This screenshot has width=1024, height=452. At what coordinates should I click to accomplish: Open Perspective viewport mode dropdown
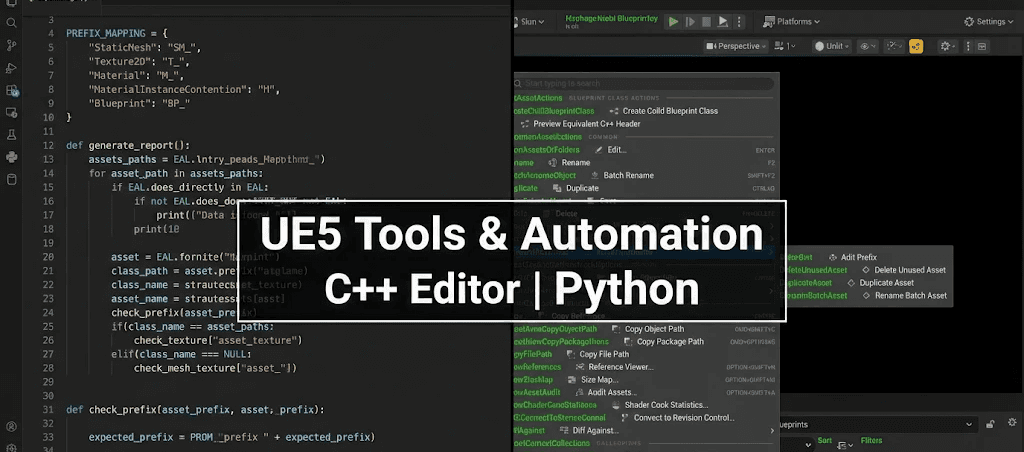(x=735, y=46)
